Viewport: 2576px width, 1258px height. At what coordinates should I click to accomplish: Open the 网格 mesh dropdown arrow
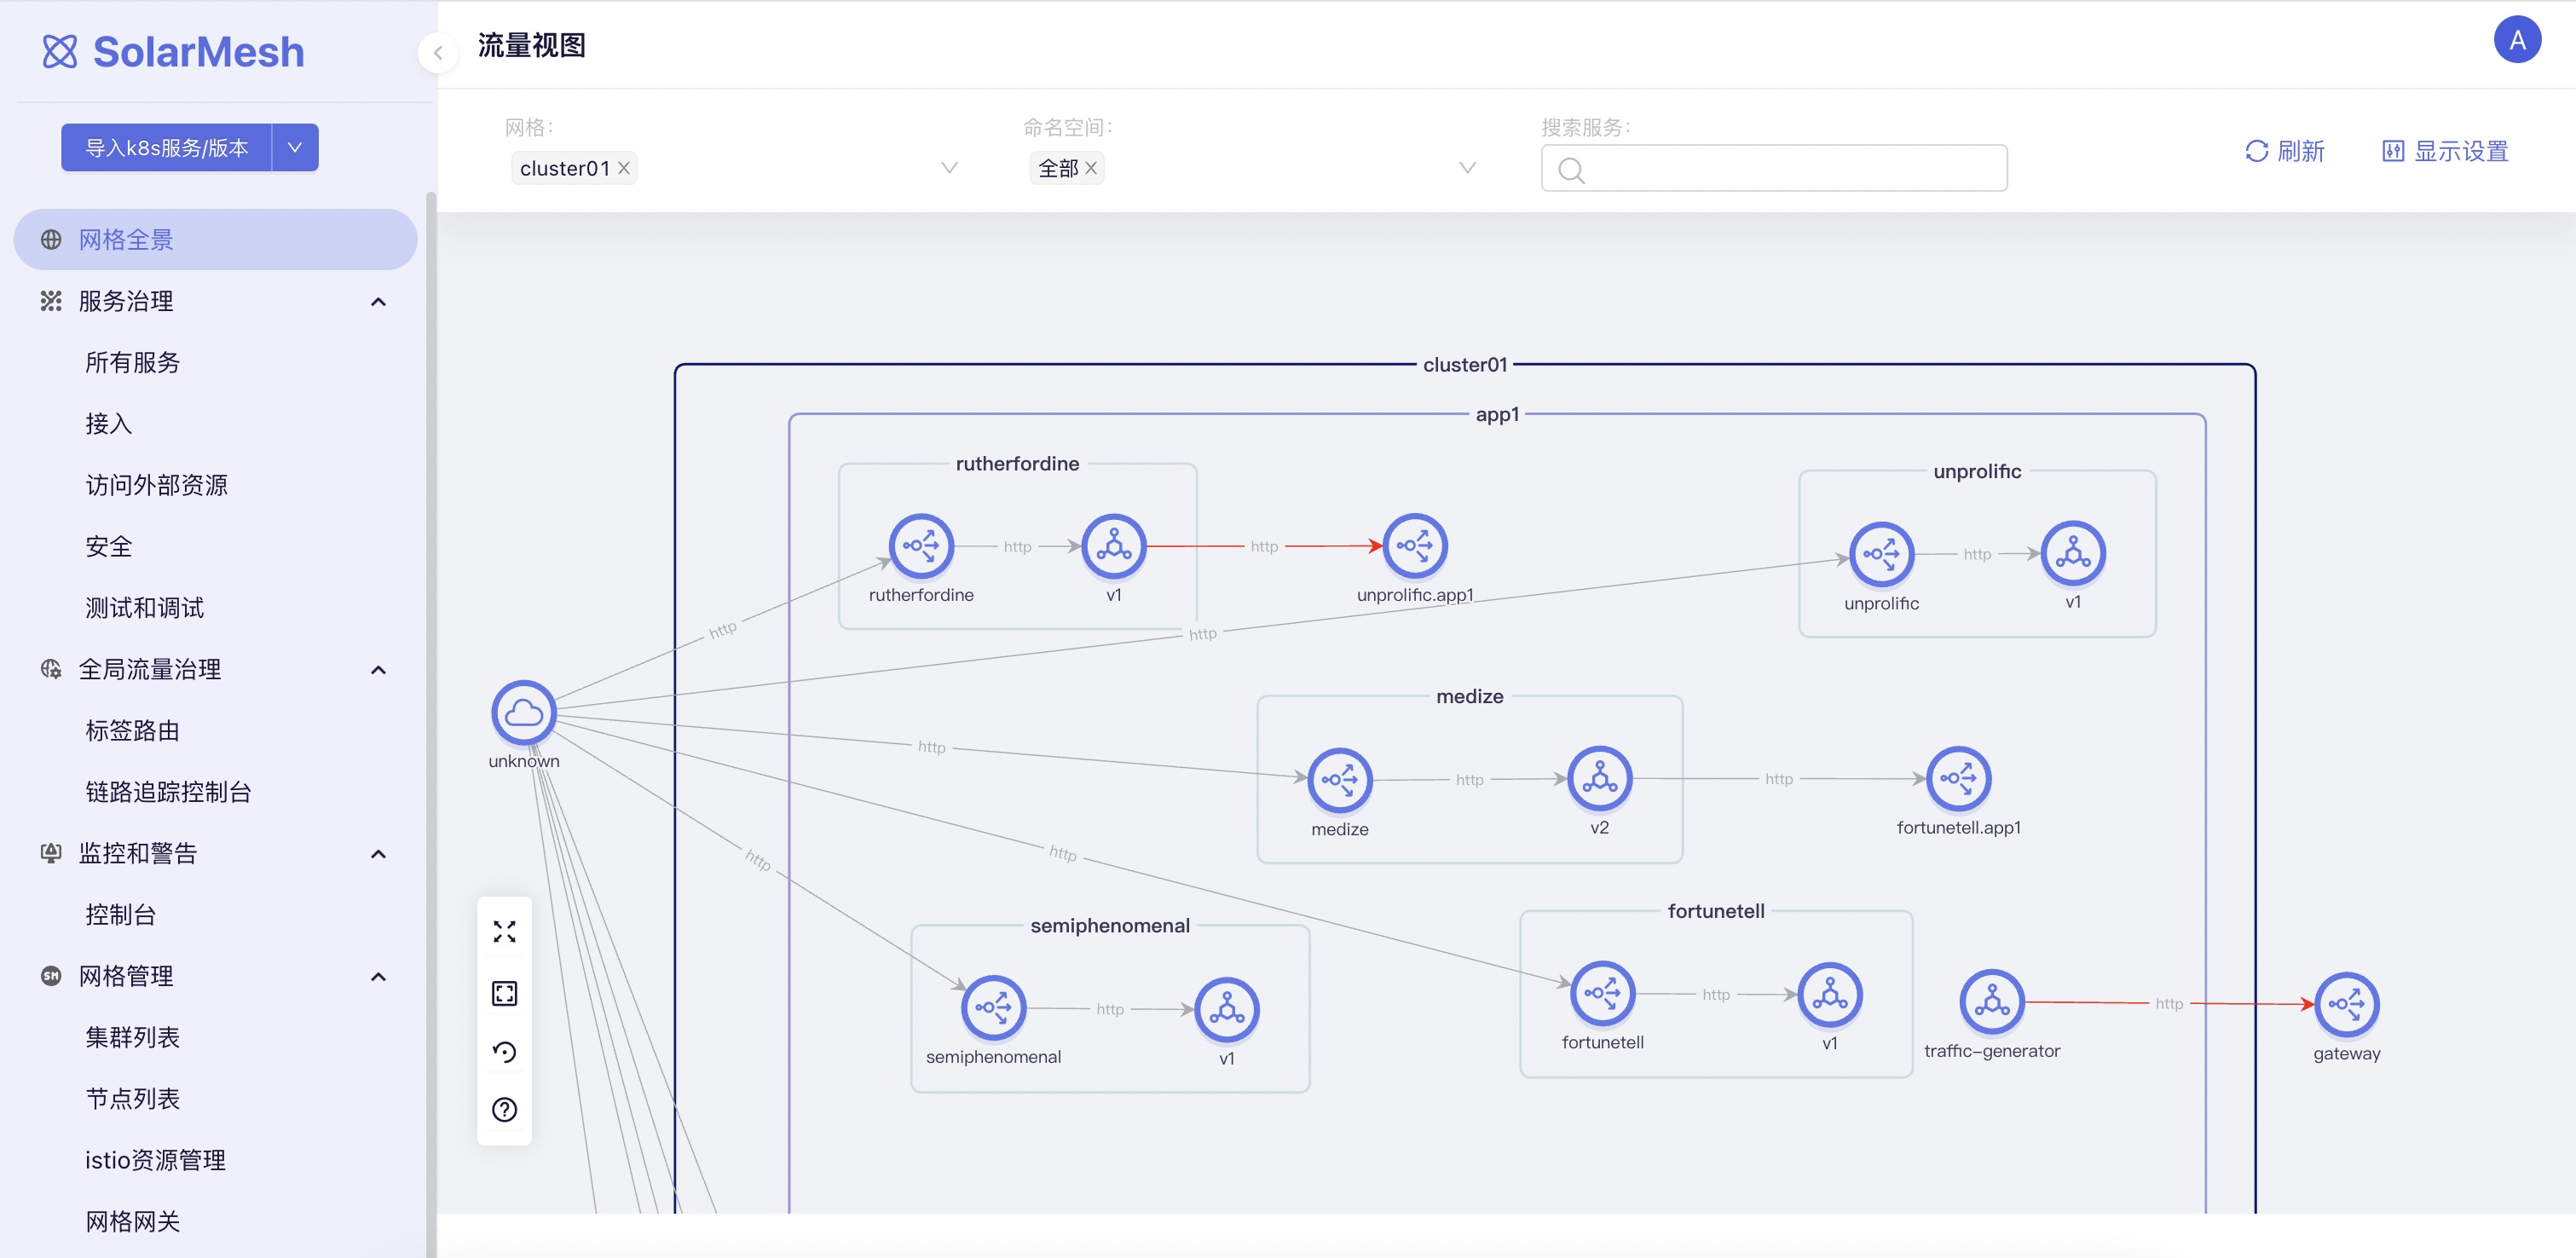tap(949, 168)
